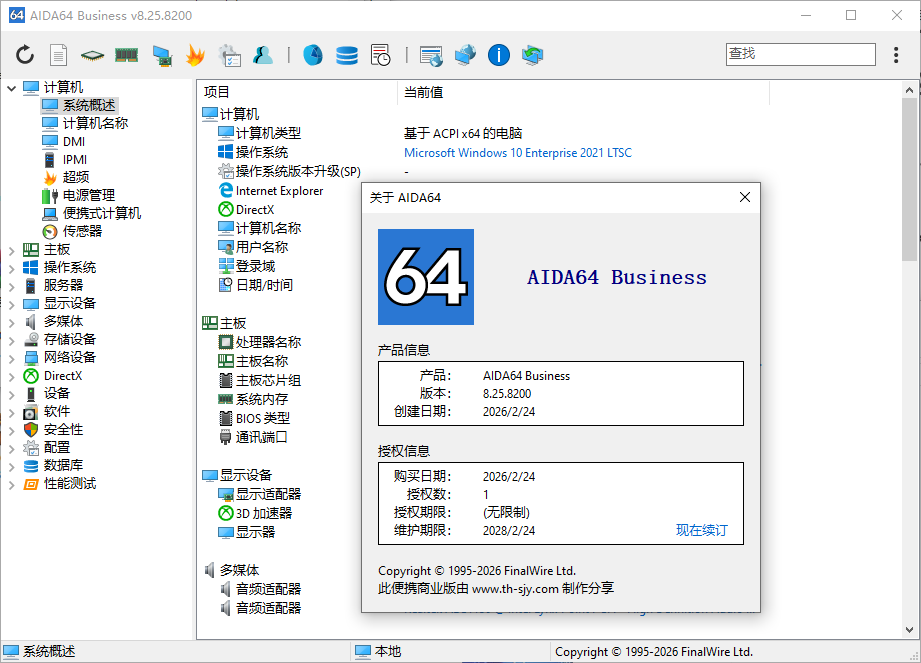Image resolution: width=921 pixels, height=663 pixels.
Task: Select 电源管理 in the sidebar tree
Action: (x=88, y=195)
